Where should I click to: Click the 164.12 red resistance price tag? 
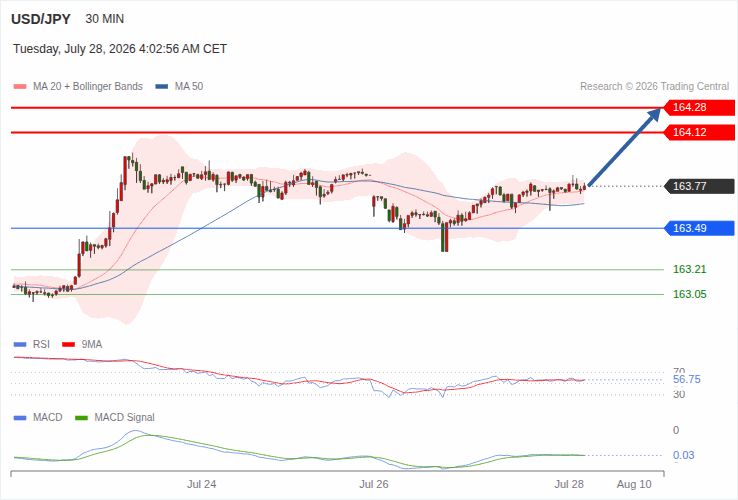(x=699, y=132)
